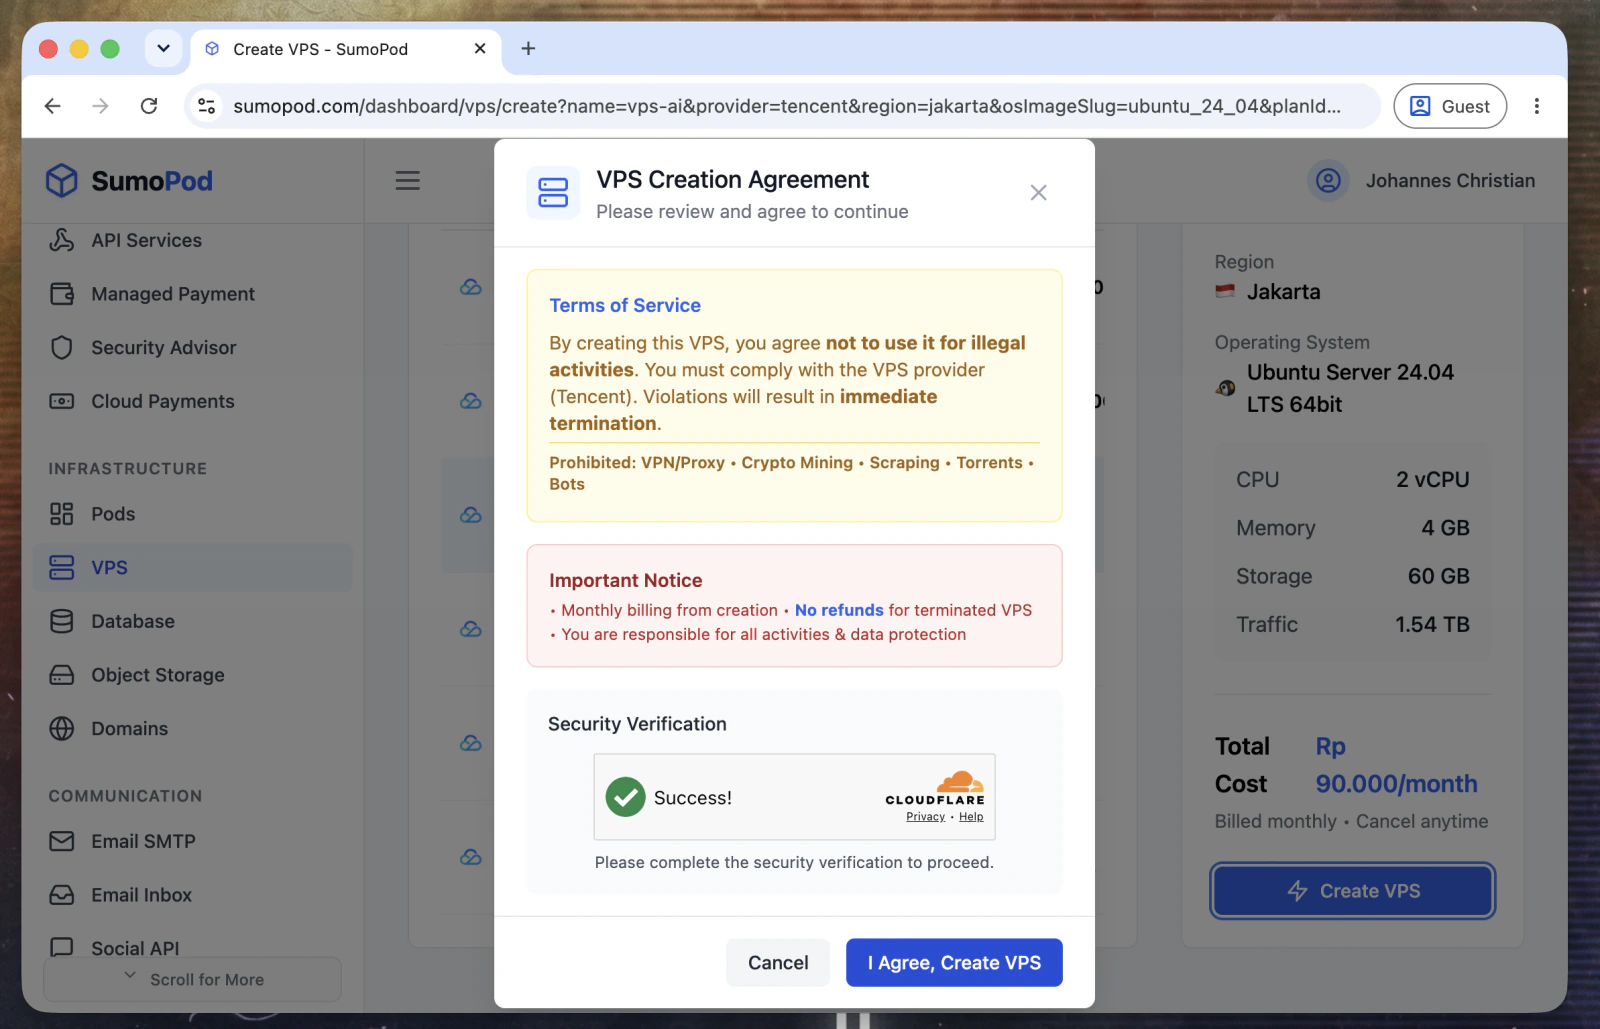The width and height of the screenshot is (1600, 1029).
Task: Select the Database menu item
Action: pos(193,621)
